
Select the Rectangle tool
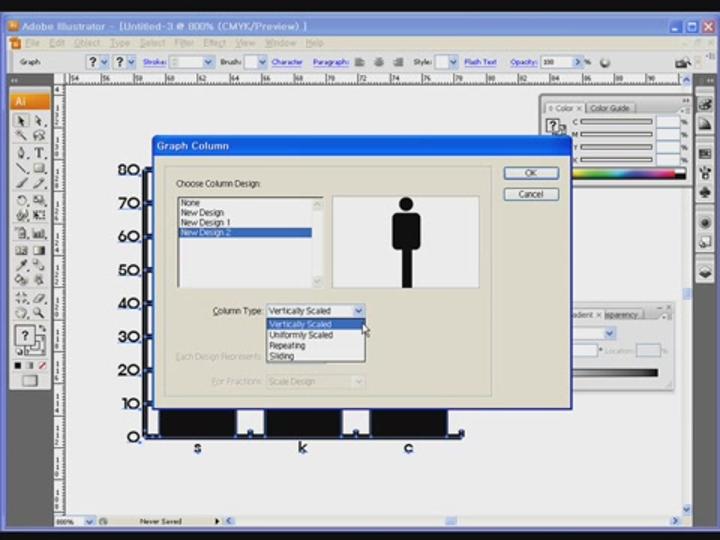39,168
